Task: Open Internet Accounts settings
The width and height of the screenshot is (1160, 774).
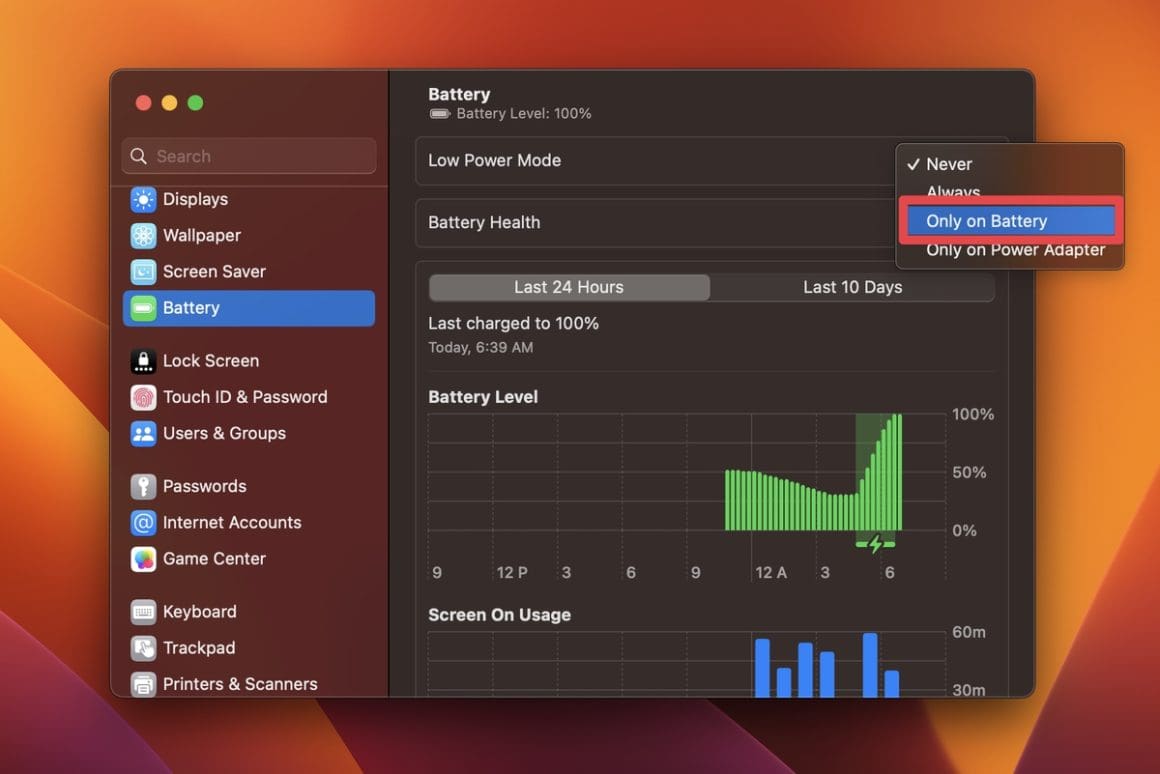Action: [142, 522]
